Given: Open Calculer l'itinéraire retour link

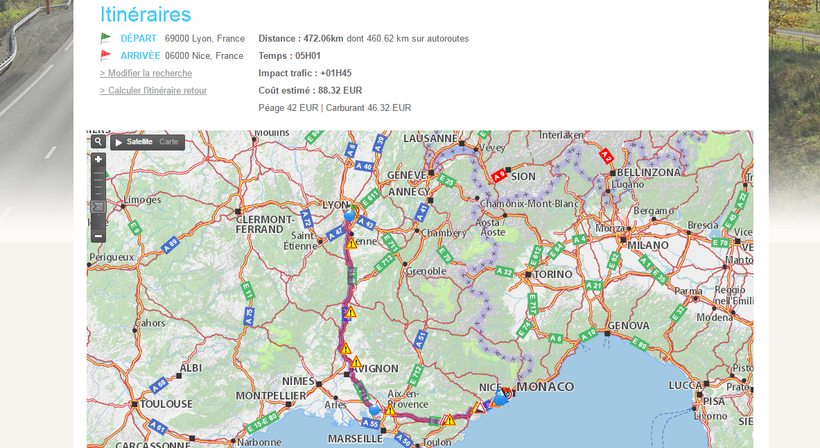Looking at the screenshot, I should (x=153, y=90).
